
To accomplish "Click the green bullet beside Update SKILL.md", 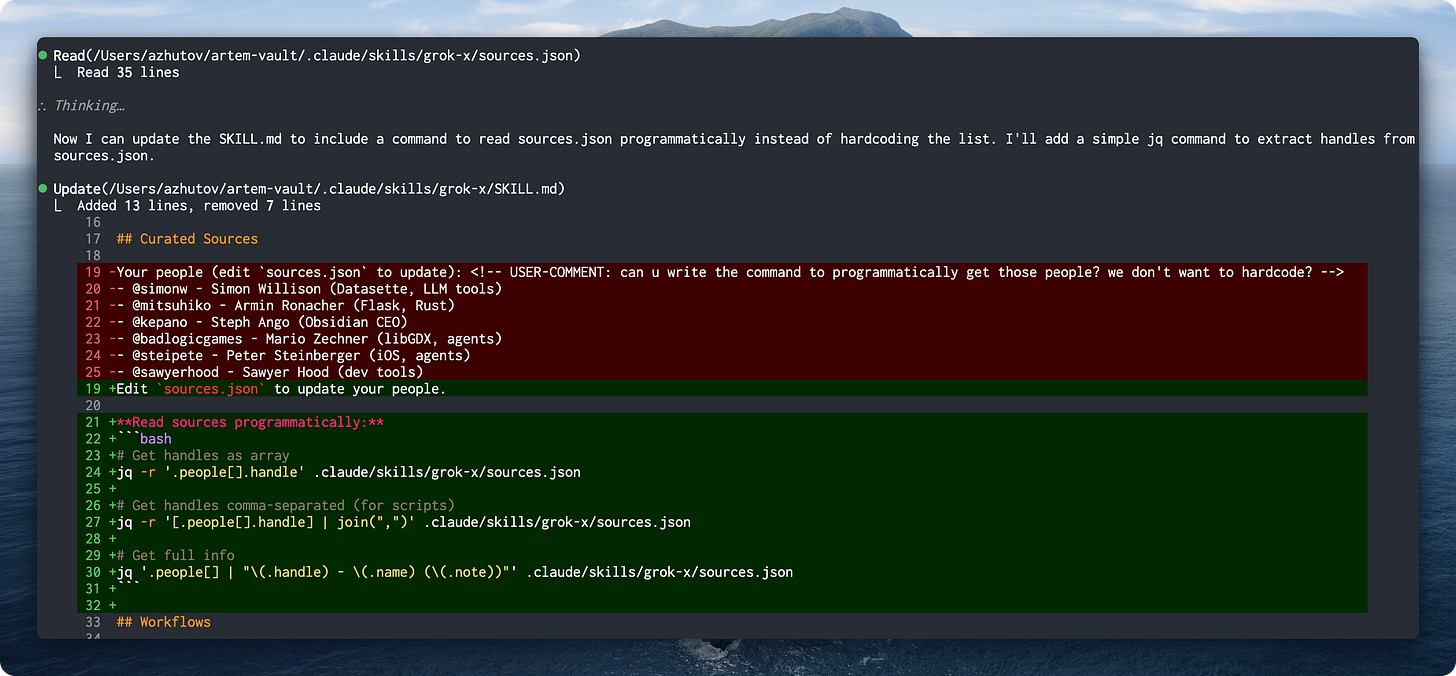I will click(43, 189).
